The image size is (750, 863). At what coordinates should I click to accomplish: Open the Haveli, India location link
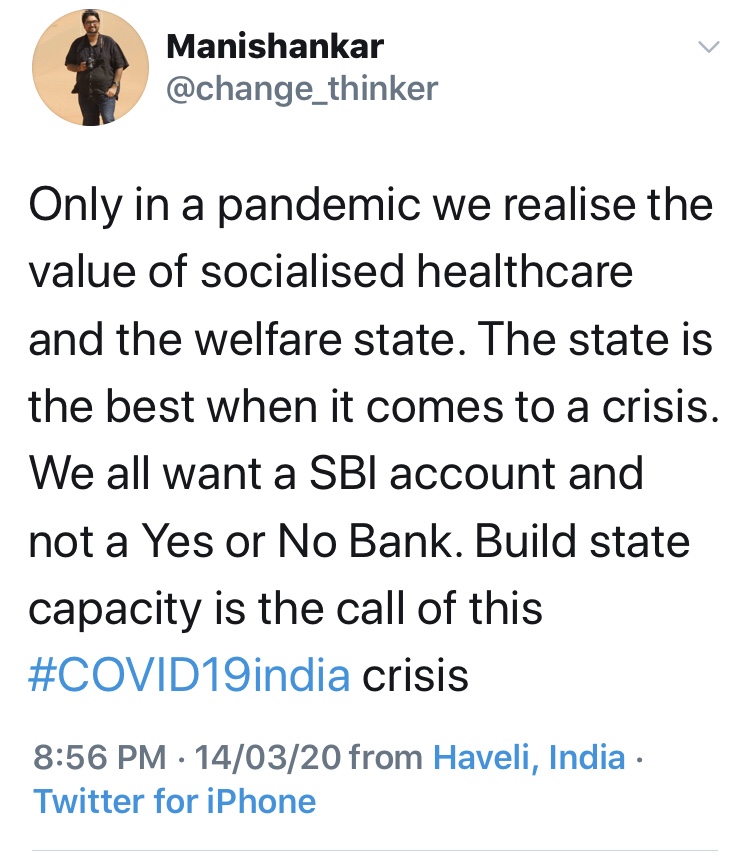pos(529,757)
